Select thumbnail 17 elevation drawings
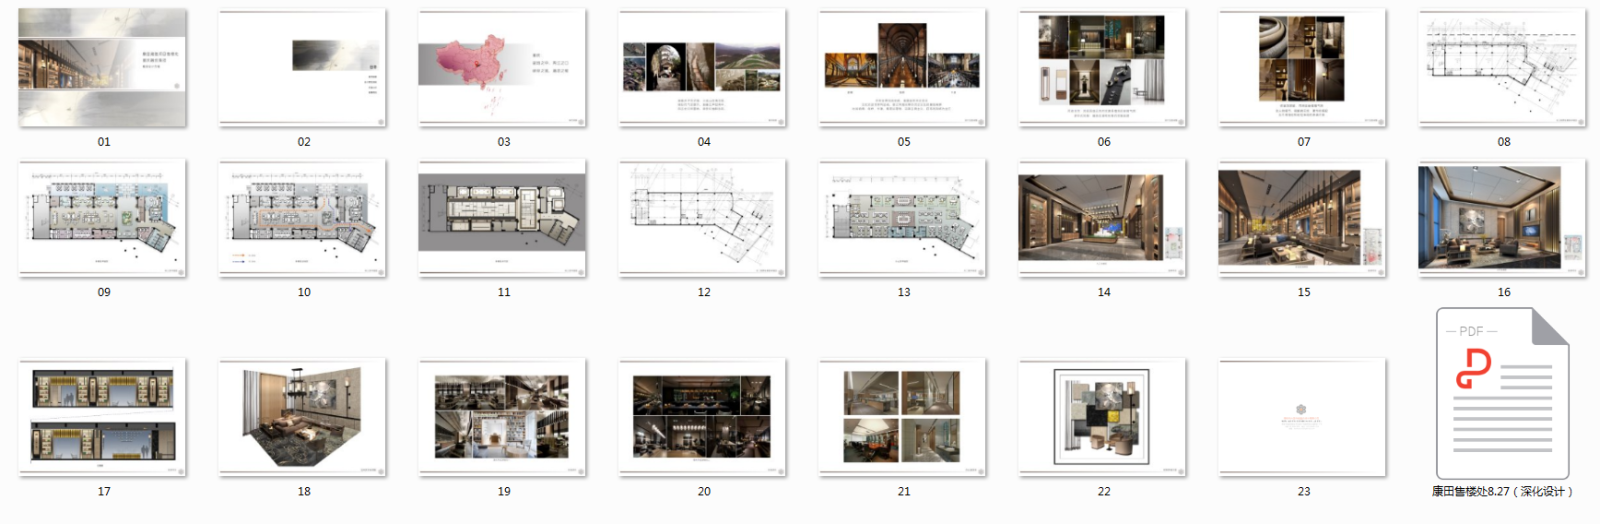Viewport: 1600px width, 524px height. [103, 417]
